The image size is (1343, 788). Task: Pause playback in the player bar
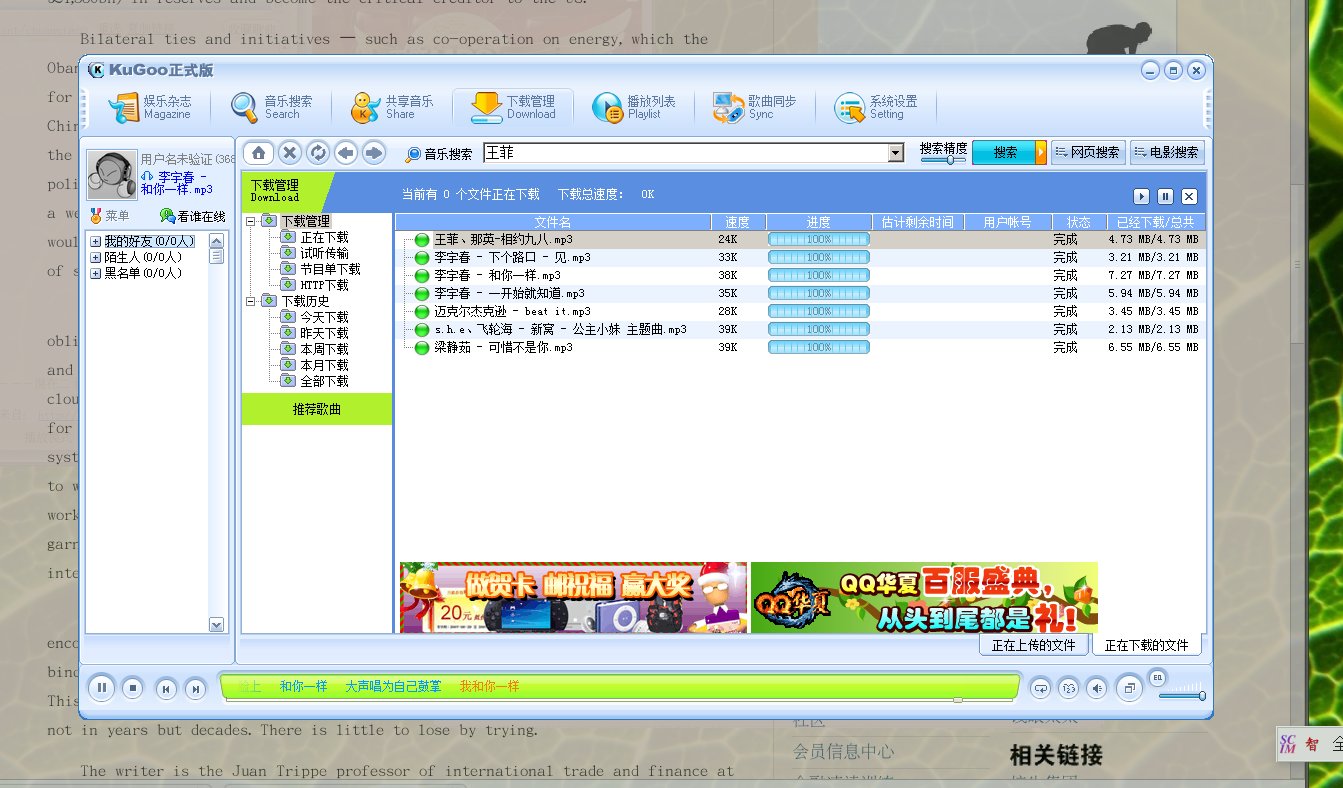(101, 687)
